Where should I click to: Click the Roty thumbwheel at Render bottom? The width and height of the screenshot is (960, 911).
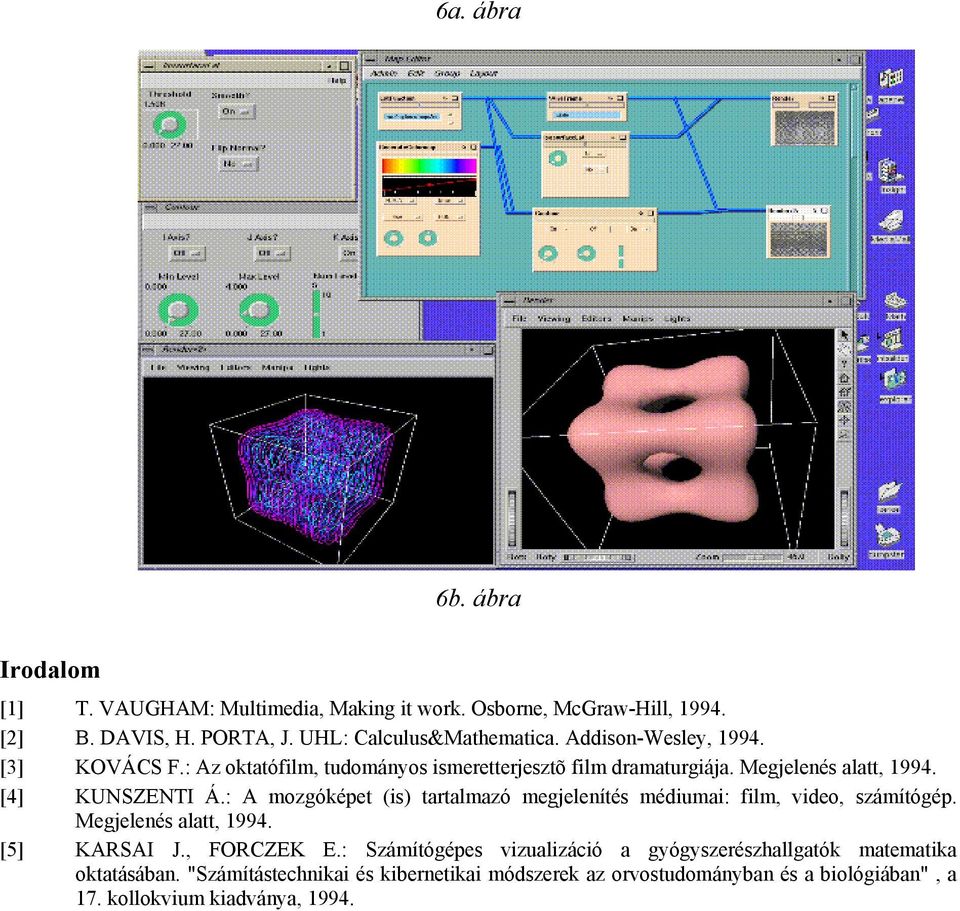coord(598,557)
